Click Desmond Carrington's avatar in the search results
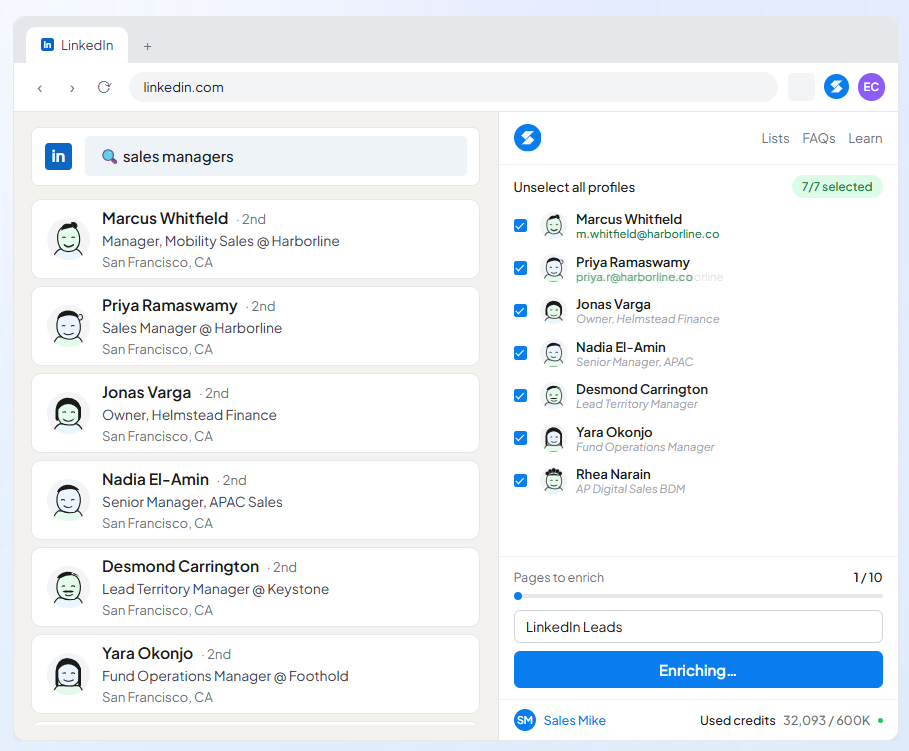The width and height of the screenshot is (909, 751). [68, 587]
